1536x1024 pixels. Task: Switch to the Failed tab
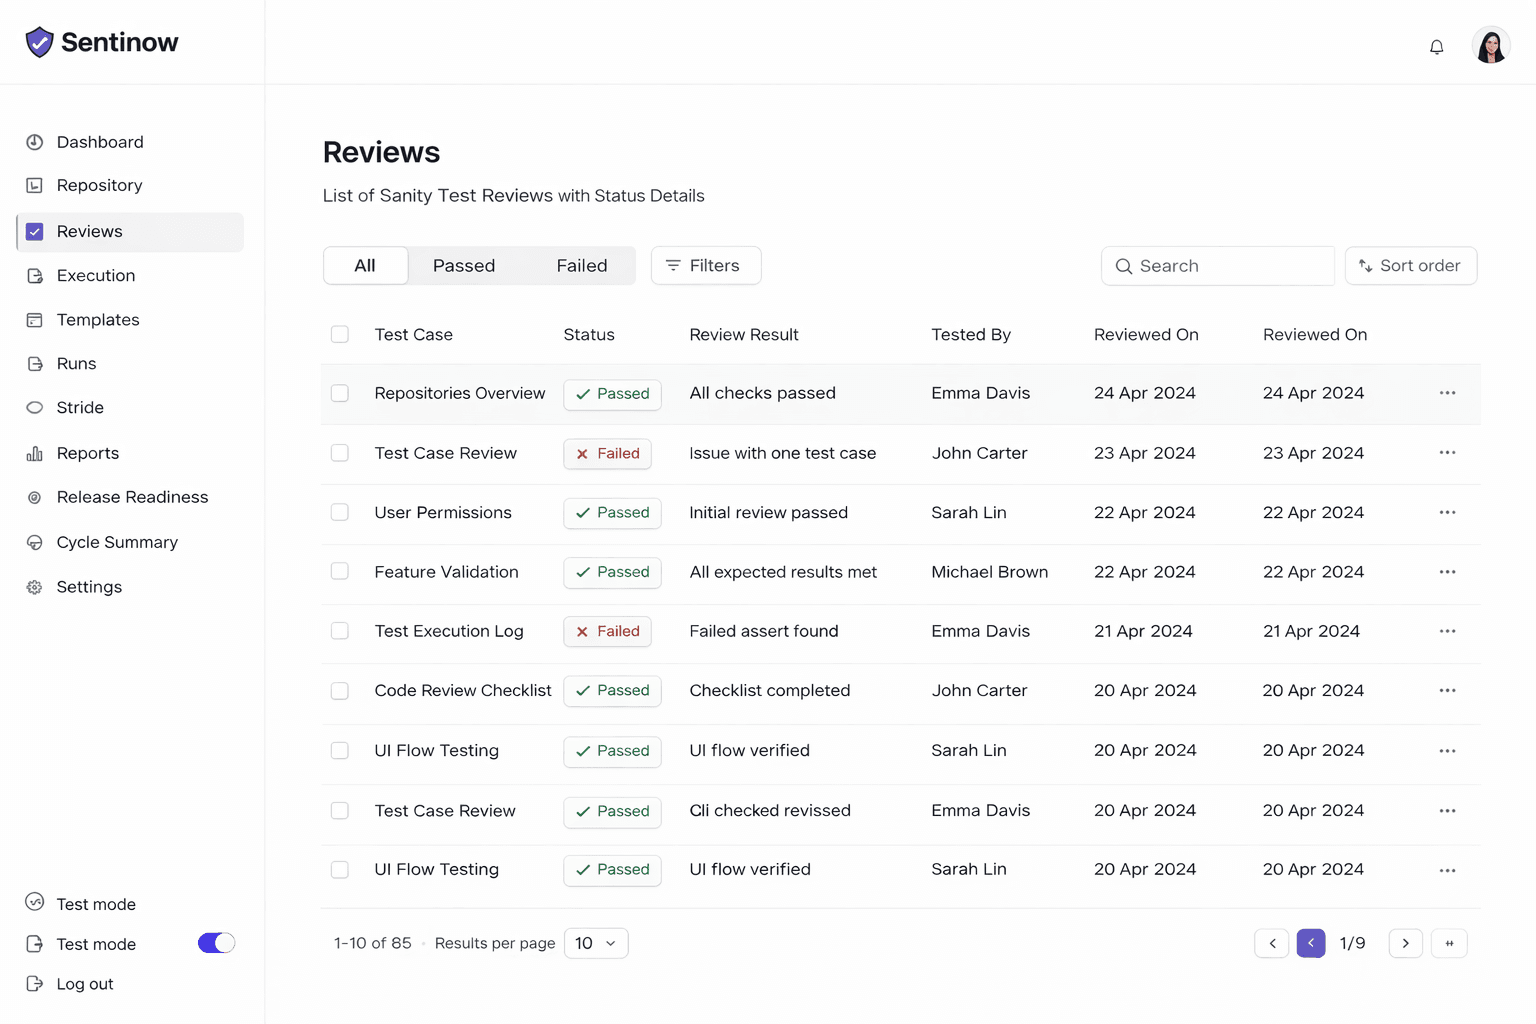581,265
